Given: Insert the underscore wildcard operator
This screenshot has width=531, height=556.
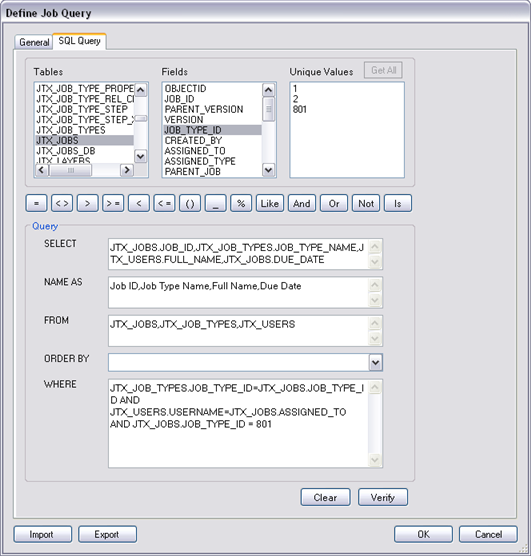Looking at the screenshot, I should point(215,204).
